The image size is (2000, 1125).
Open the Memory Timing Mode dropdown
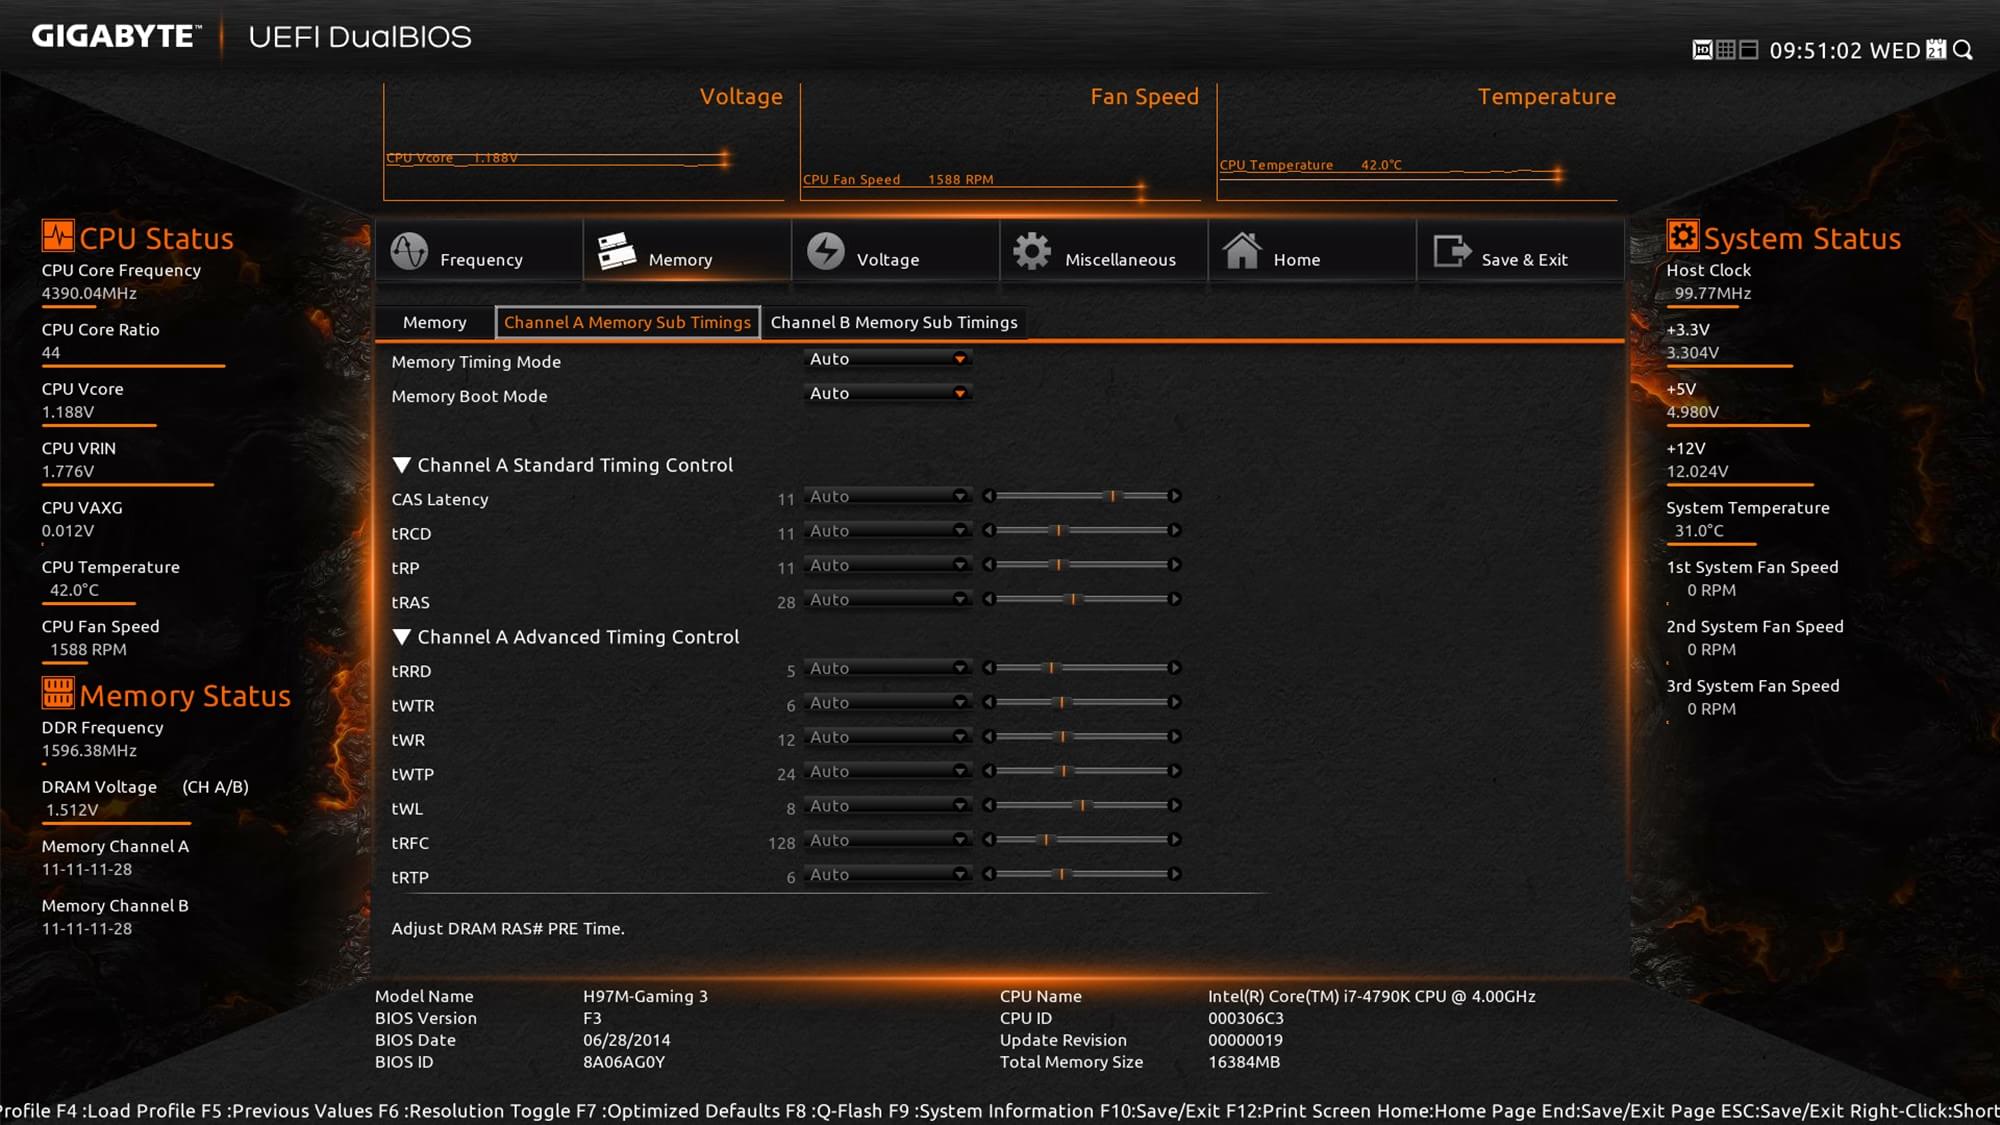tap(887, 359)
